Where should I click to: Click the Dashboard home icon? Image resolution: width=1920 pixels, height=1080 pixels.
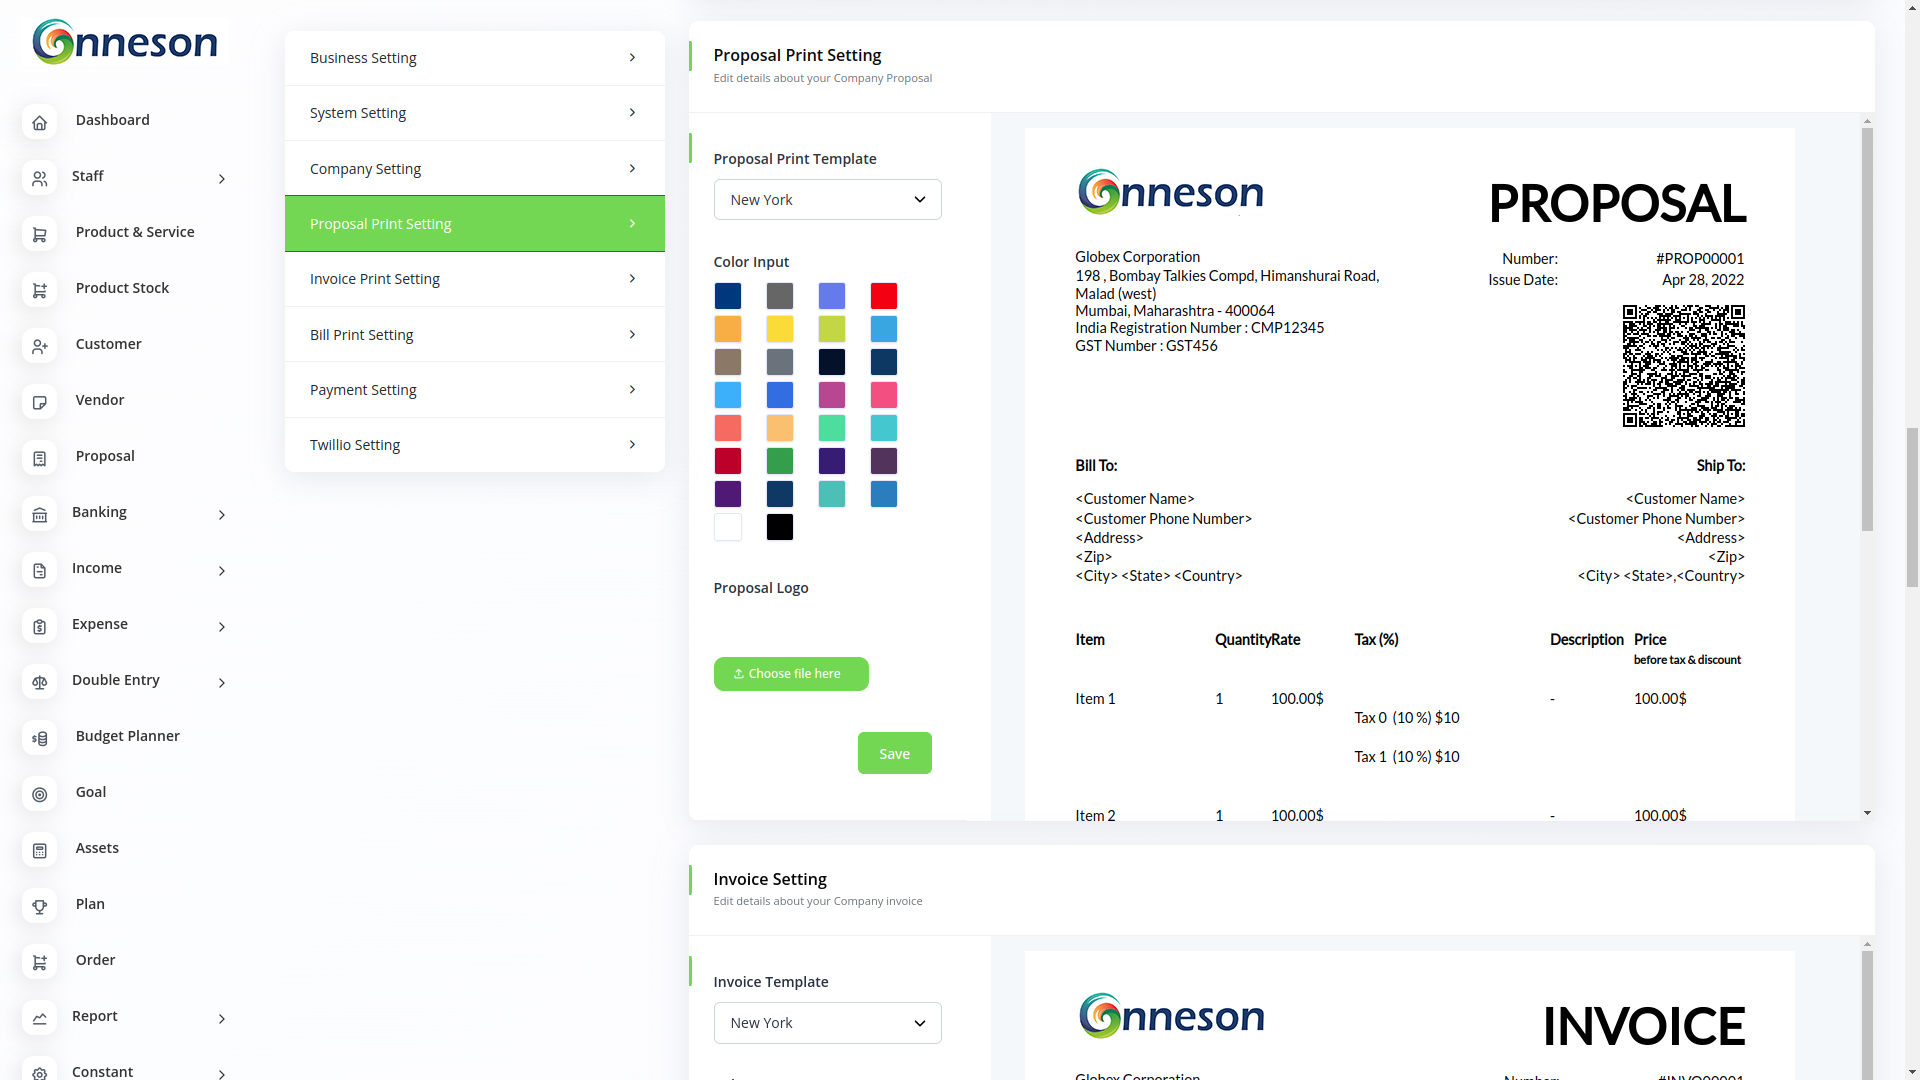point(39,122)
